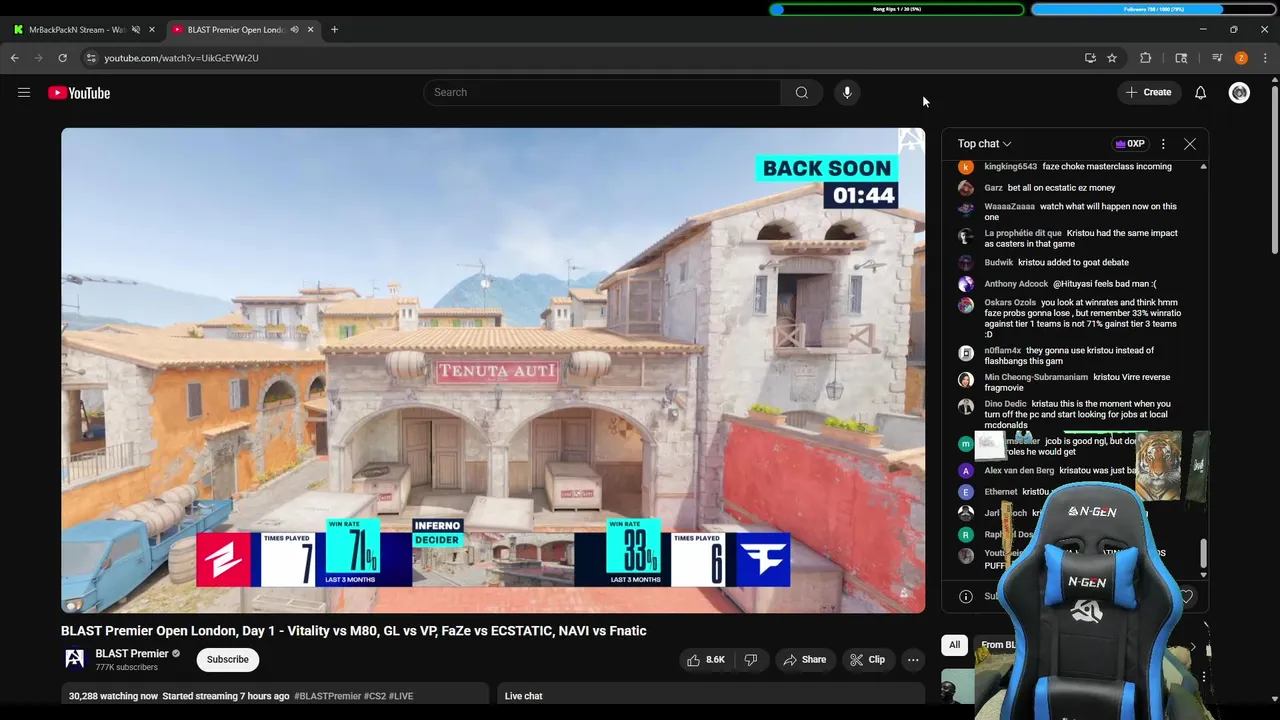Viewport: 1280px width, 720px height.
Task: Click chat user Alex van den Berg
Action: (x=1019, y=471)
